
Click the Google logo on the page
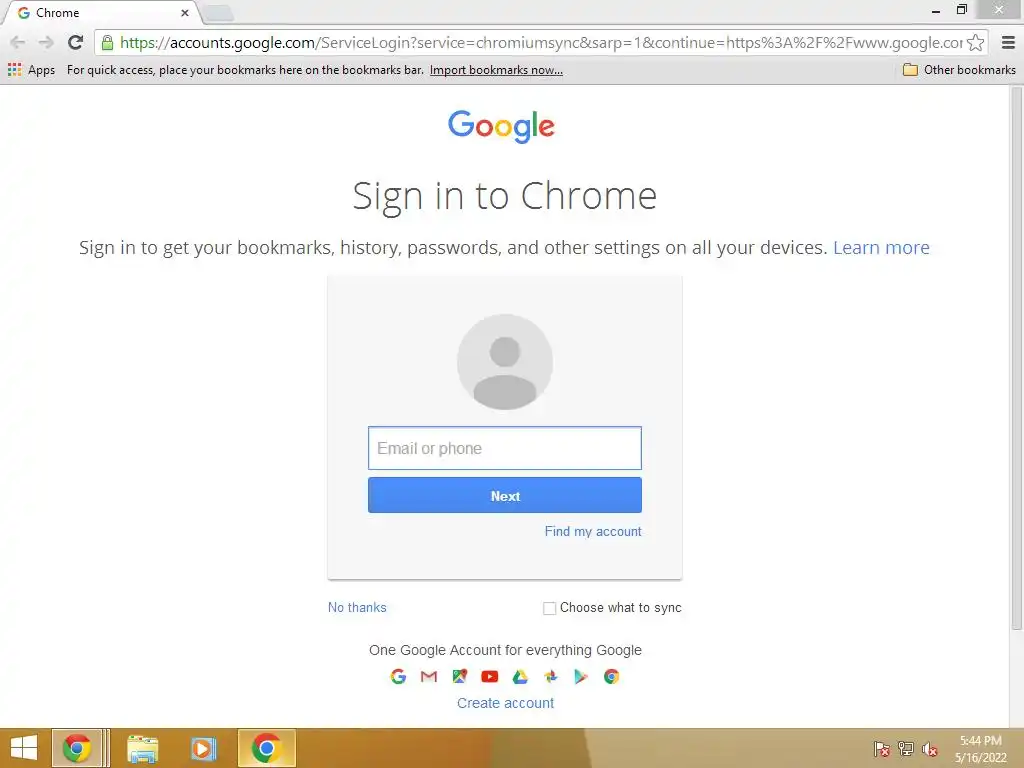coord(501,126)
